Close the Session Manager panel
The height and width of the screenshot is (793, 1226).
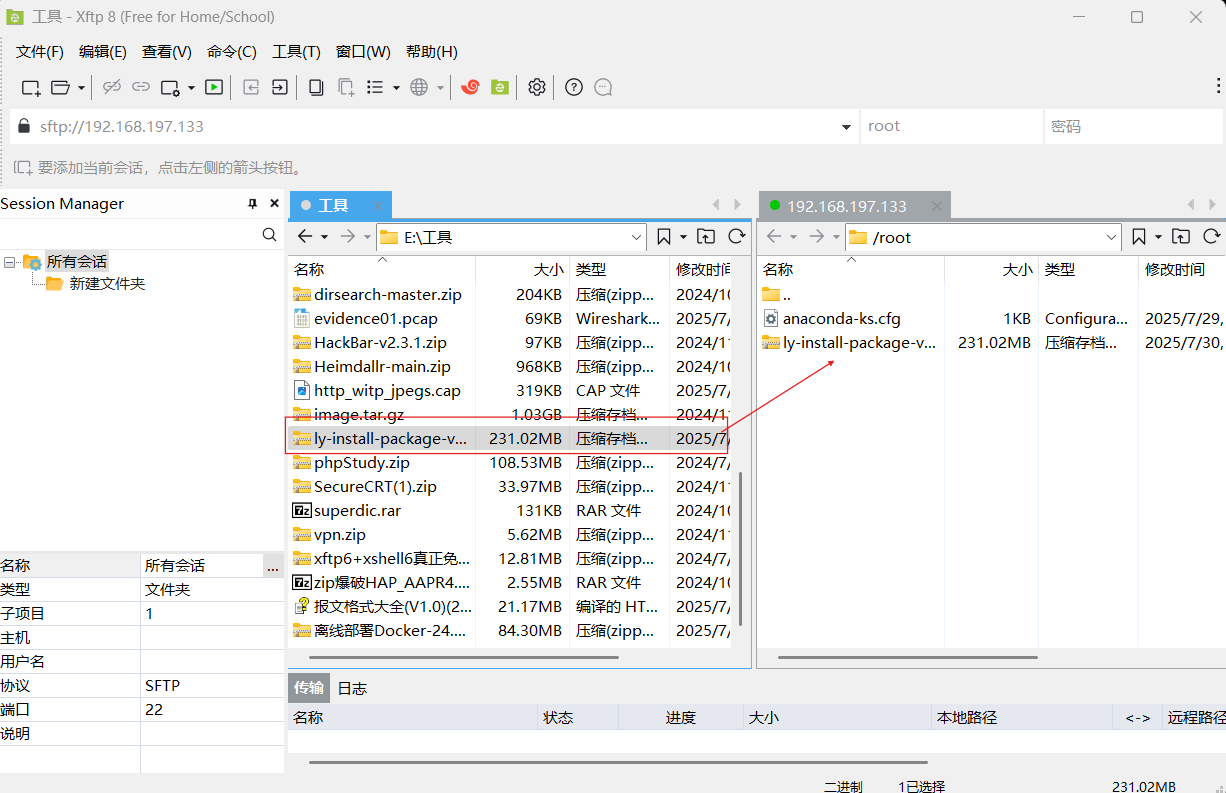pos(275,204)
